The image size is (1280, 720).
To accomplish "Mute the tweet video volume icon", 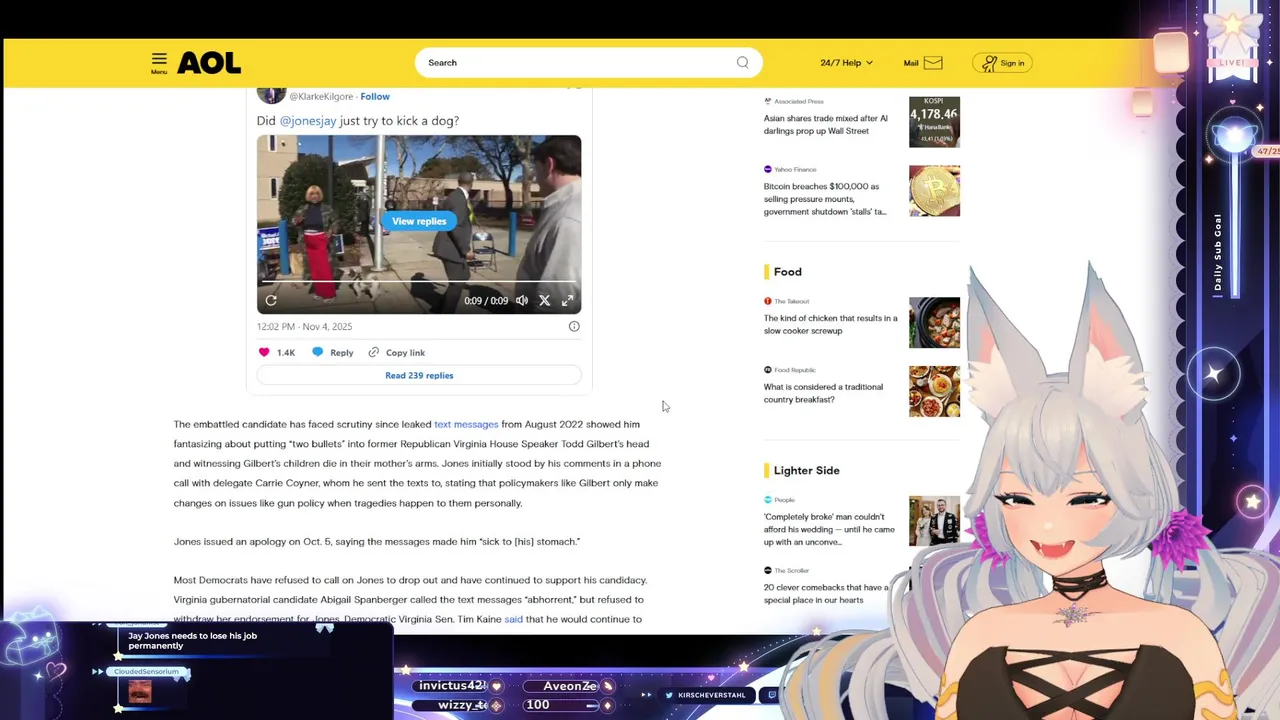I will [522, 300].
